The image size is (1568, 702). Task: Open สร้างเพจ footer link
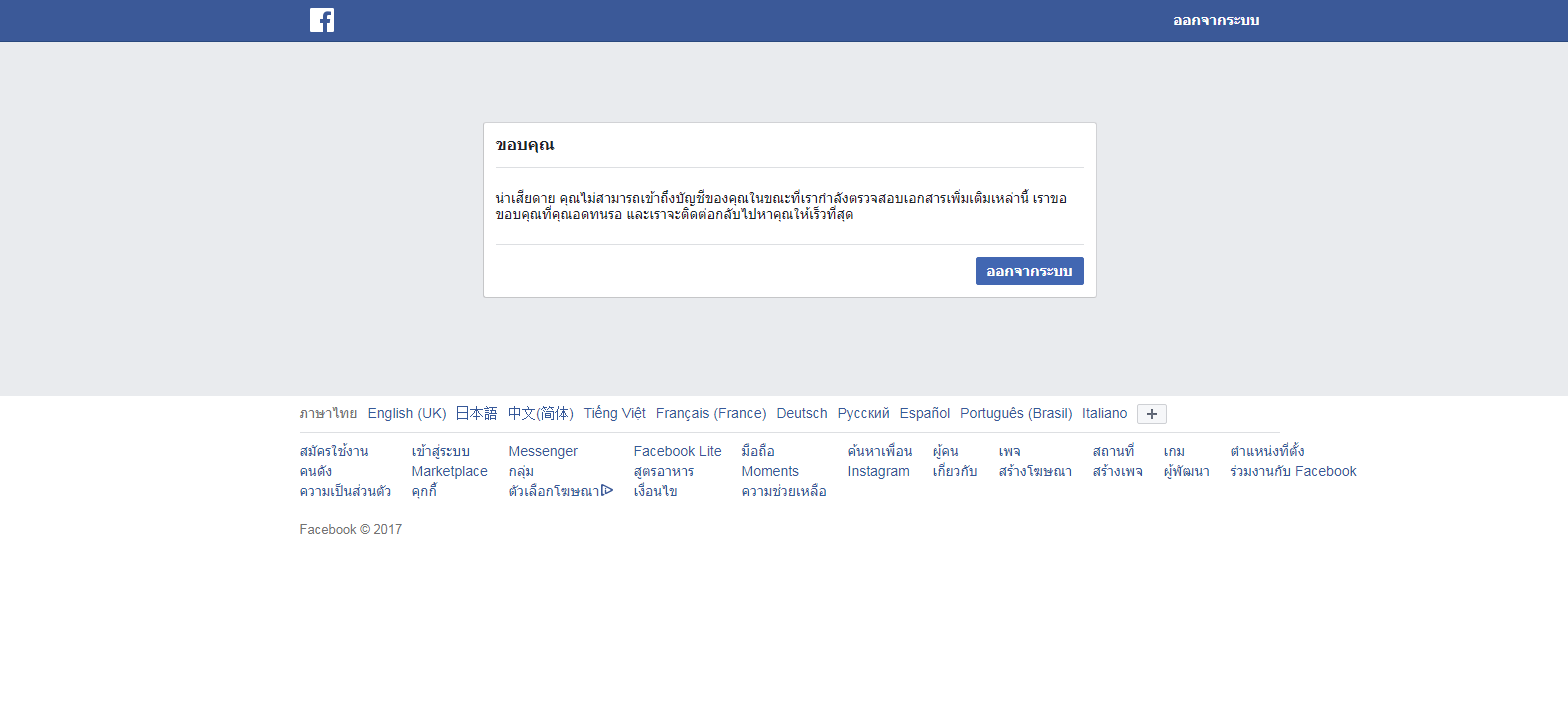coord(1118,471)
